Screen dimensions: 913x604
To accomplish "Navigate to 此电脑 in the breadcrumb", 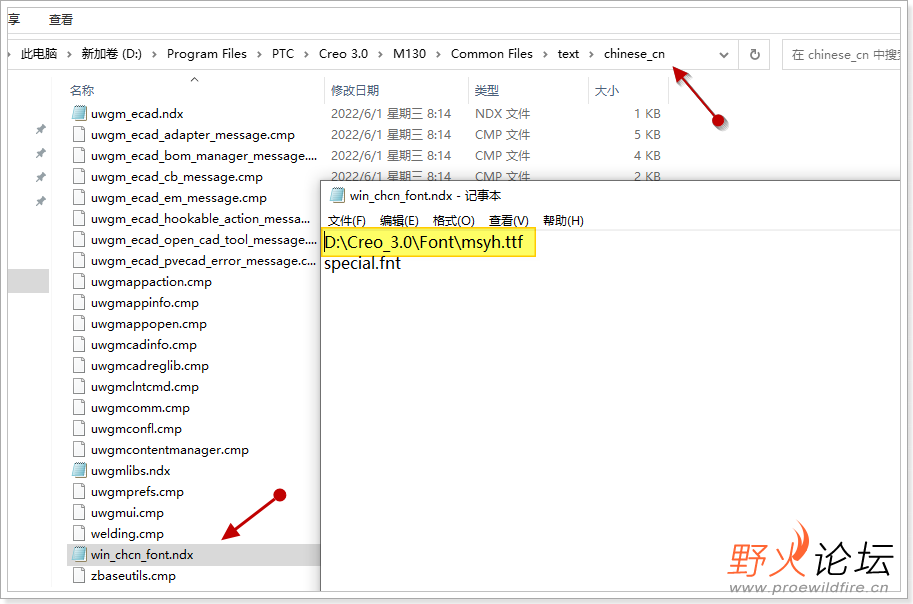I will [x=38, y=54].
